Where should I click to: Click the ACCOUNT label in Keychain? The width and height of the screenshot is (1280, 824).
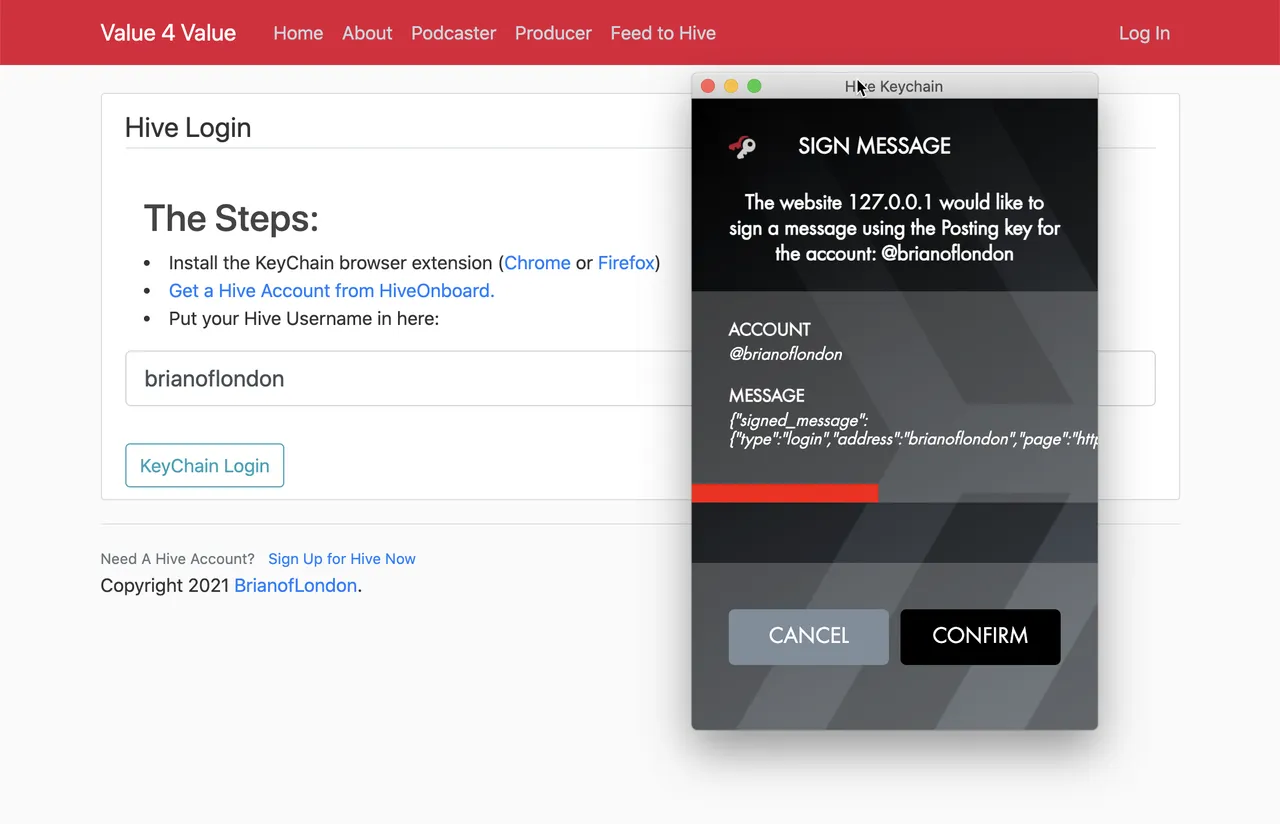point(770,330)
